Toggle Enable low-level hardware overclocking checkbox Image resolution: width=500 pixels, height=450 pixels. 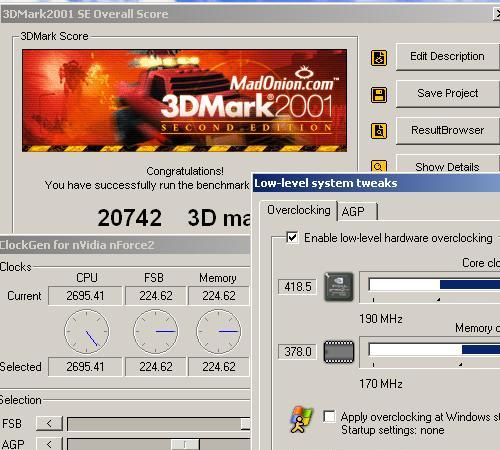click(292, 238)
